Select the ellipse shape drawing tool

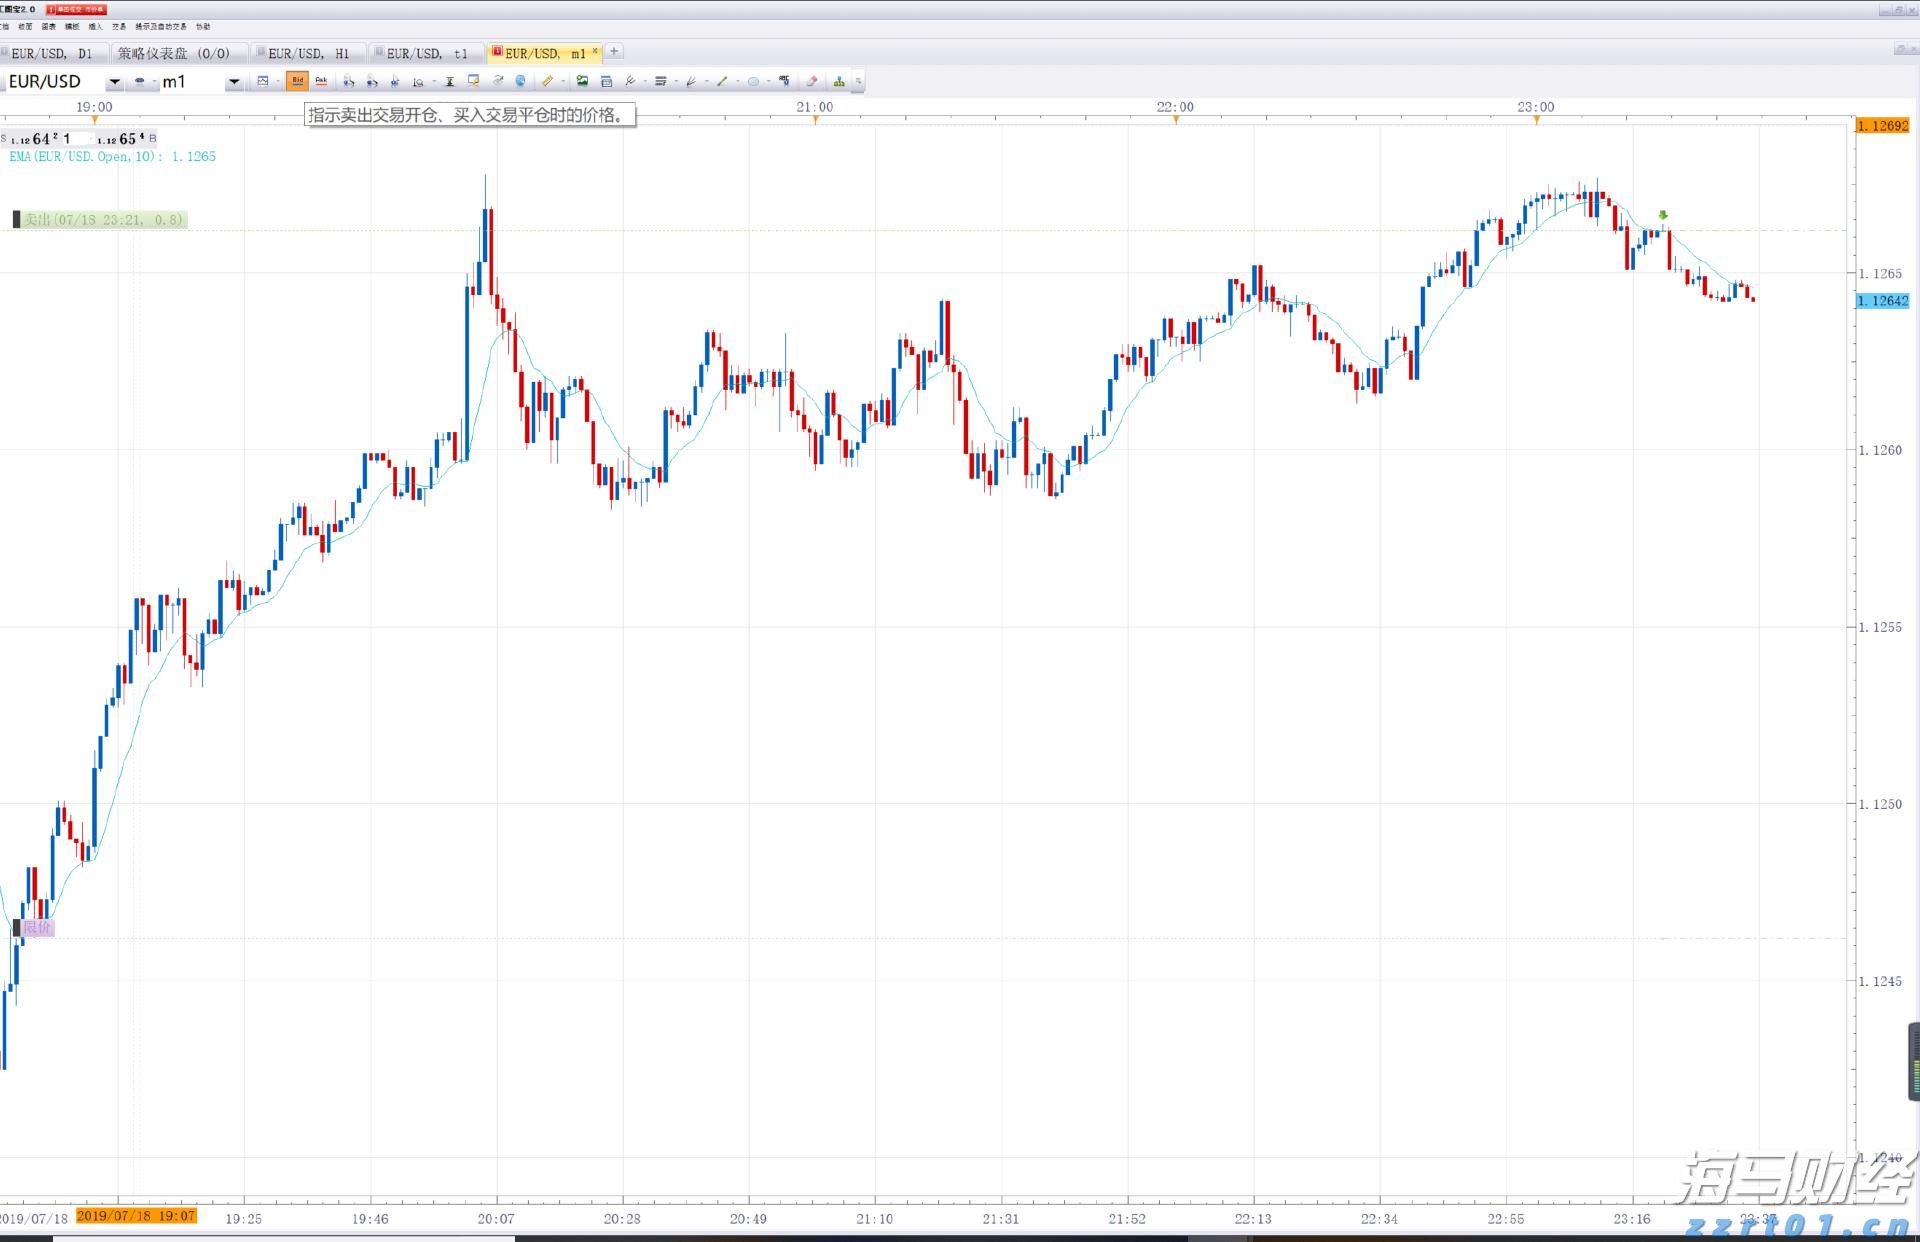pyautogui.click(x=753, y=82)
